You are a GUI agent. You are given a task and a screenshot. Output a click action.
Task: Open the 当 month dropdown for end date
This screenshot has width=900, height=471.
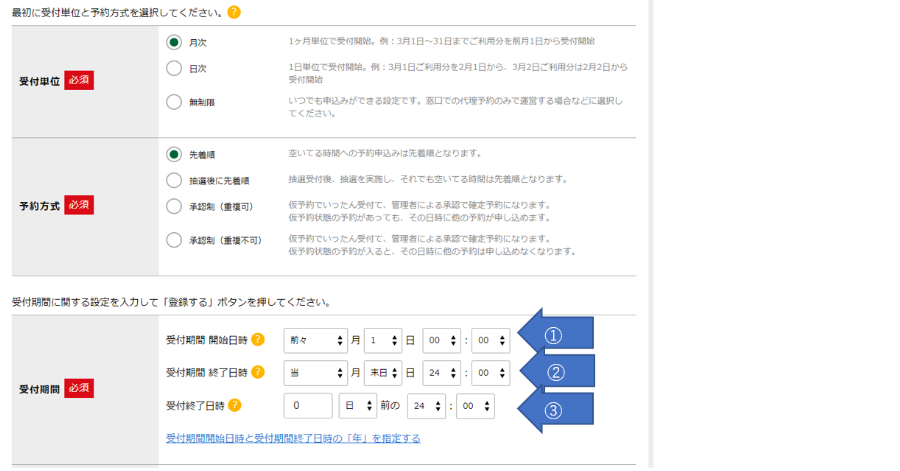coord(315,373)
